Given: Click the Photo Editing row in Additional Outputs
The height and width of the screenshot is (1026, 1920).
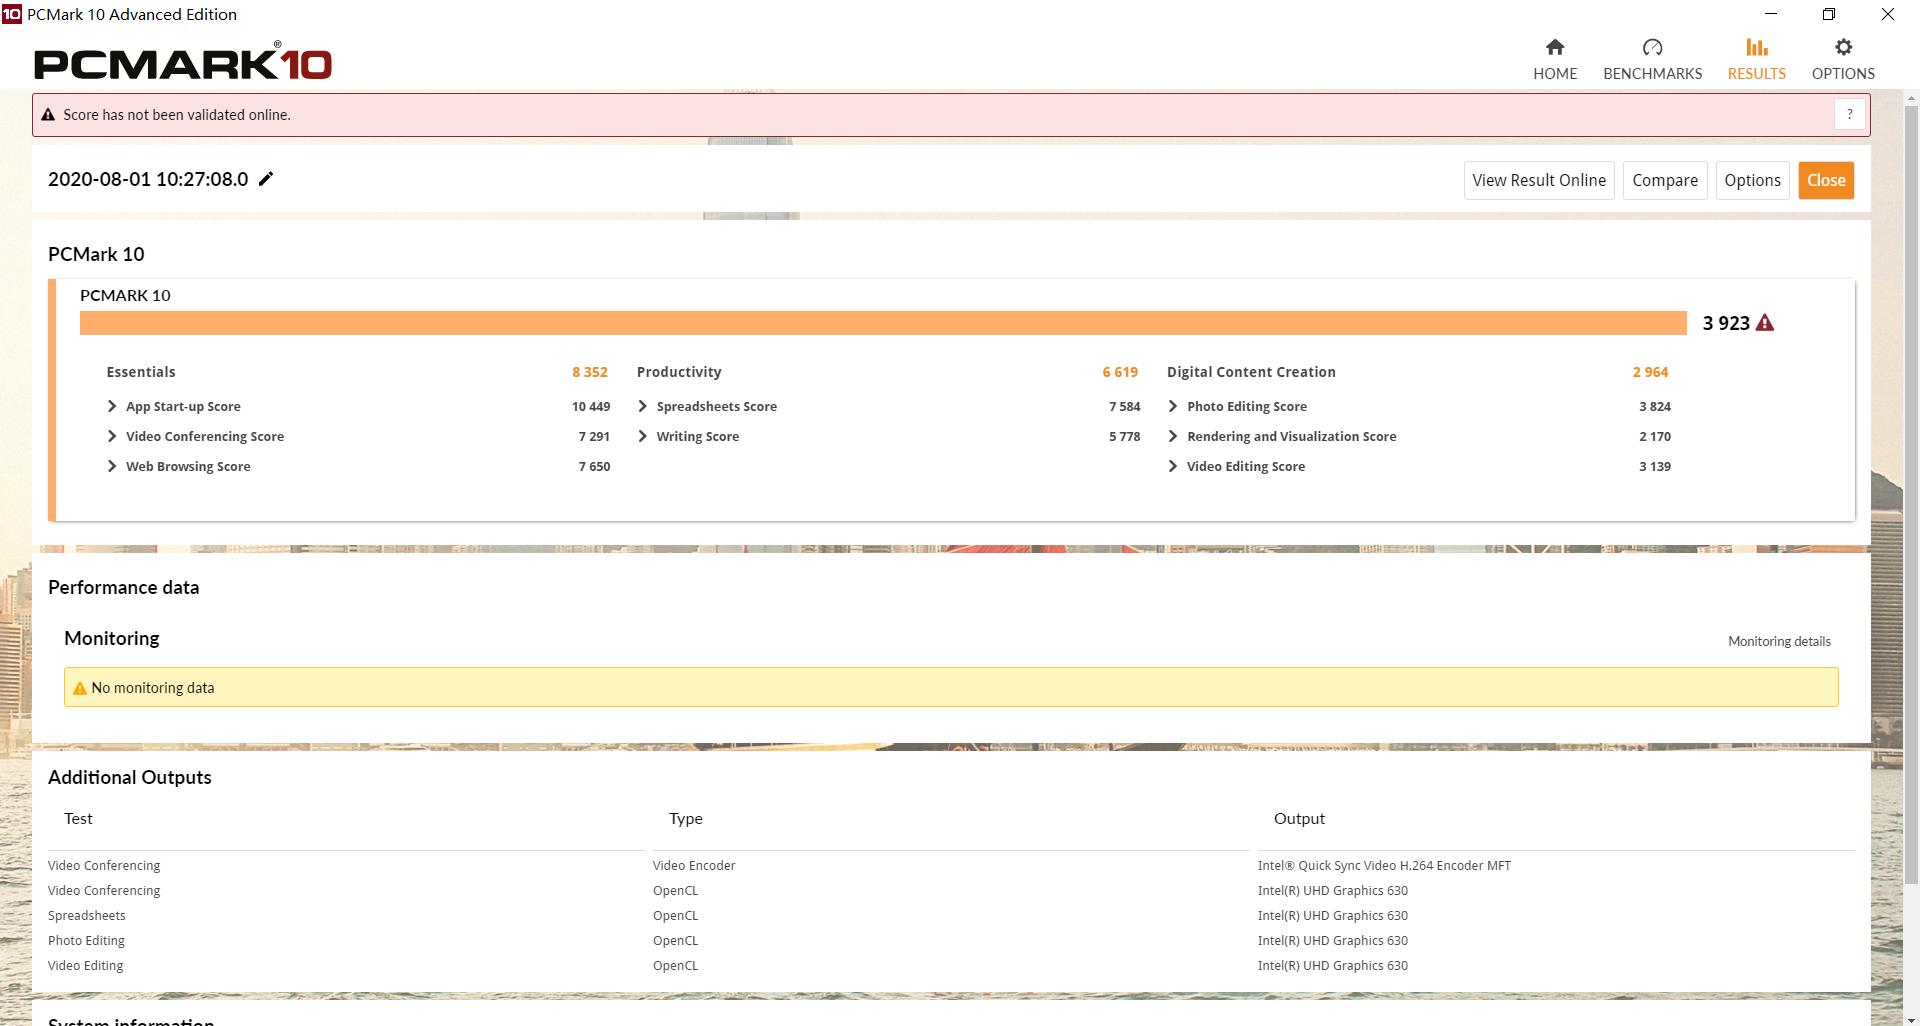Looking at the screenshot, I should click(951, 941).
